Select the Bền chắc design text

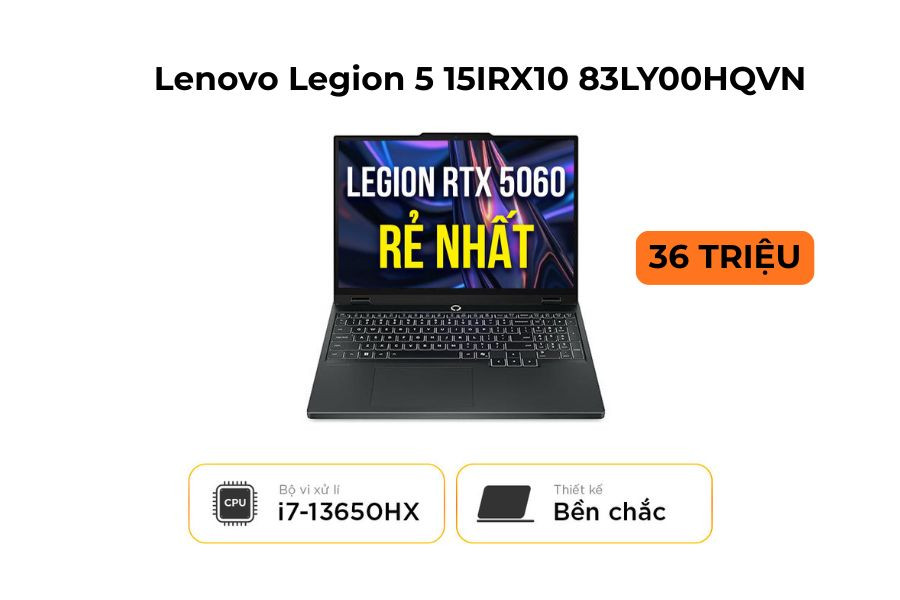click(610, 512)
